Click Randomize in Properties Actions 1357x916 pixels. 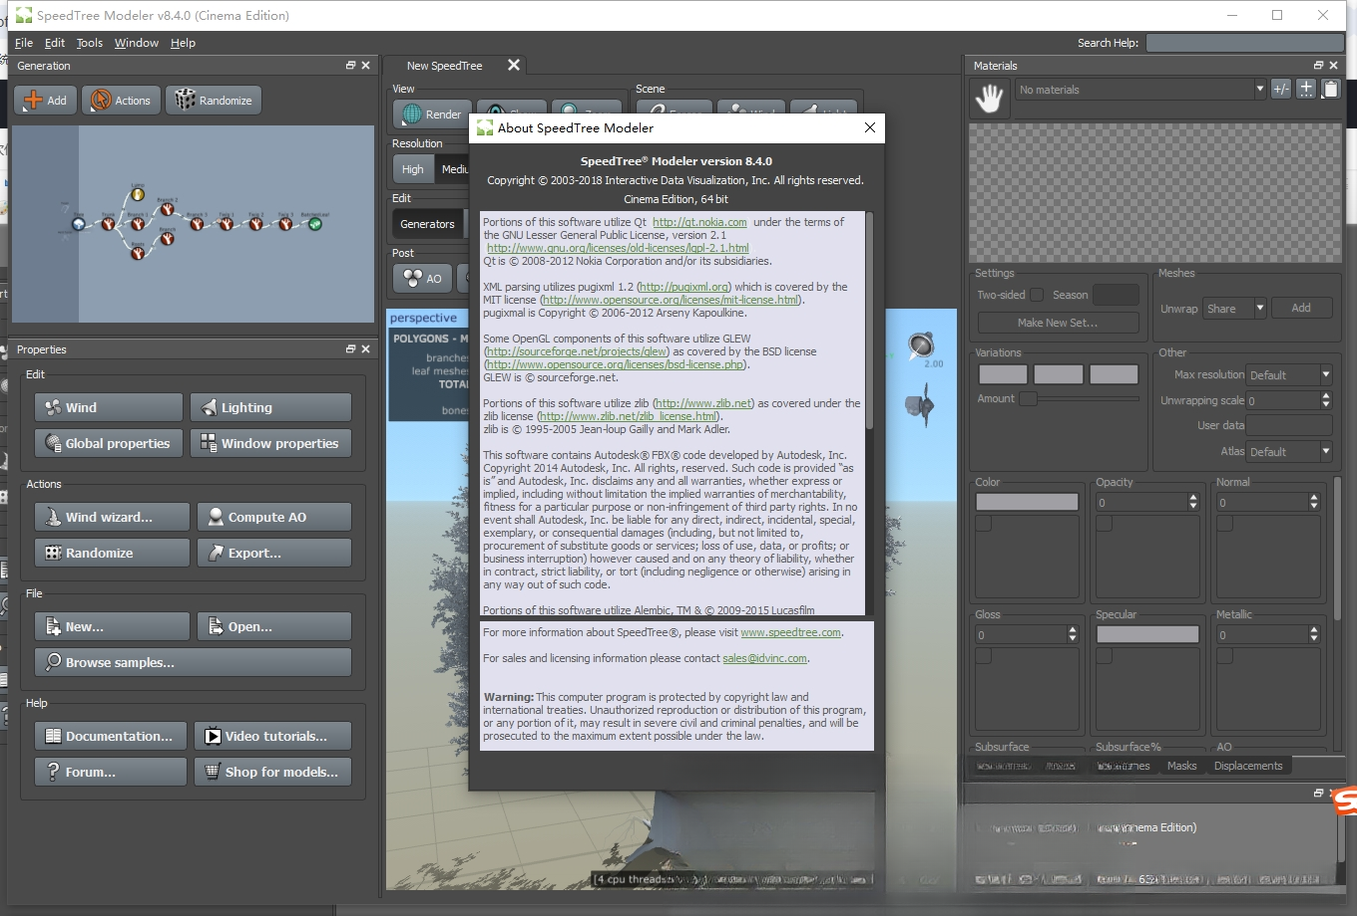(x=112, y=553)
